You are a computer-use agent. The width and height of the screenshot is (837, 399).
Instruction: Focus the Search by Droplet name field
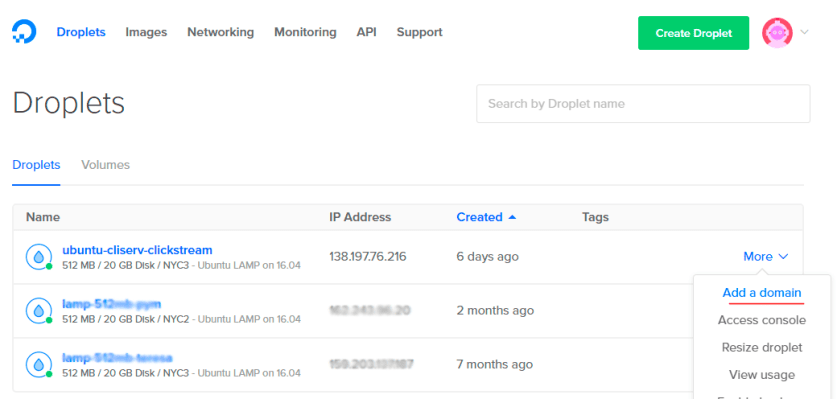pyautogui.click(x=643, y=104)
